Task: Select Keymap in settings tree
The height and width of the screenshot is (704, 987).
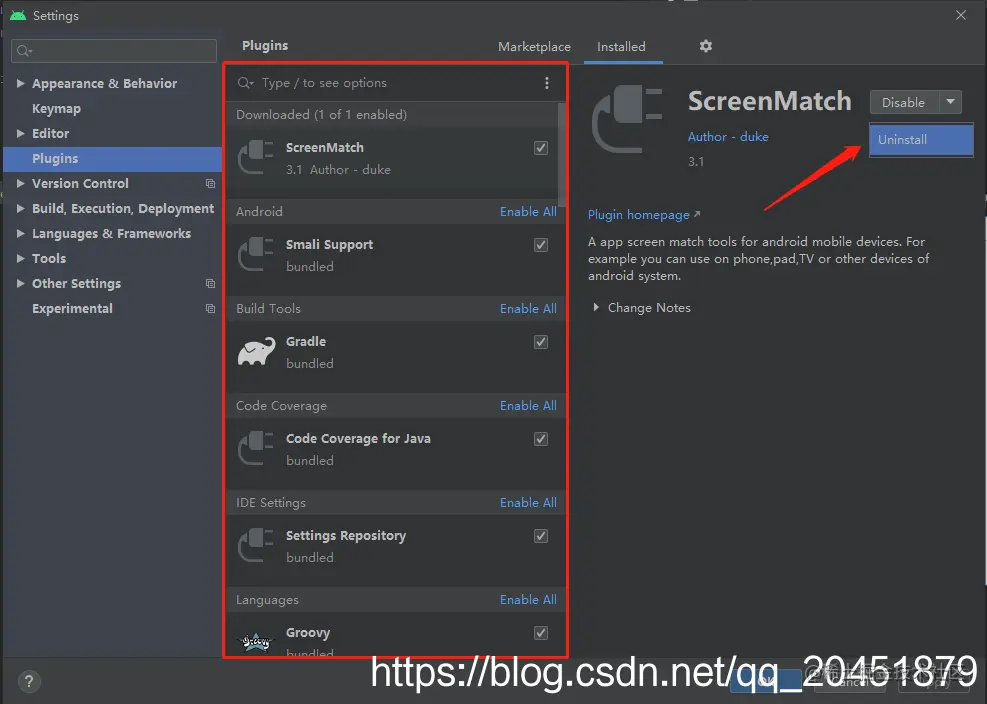Action: coord(57,108)
